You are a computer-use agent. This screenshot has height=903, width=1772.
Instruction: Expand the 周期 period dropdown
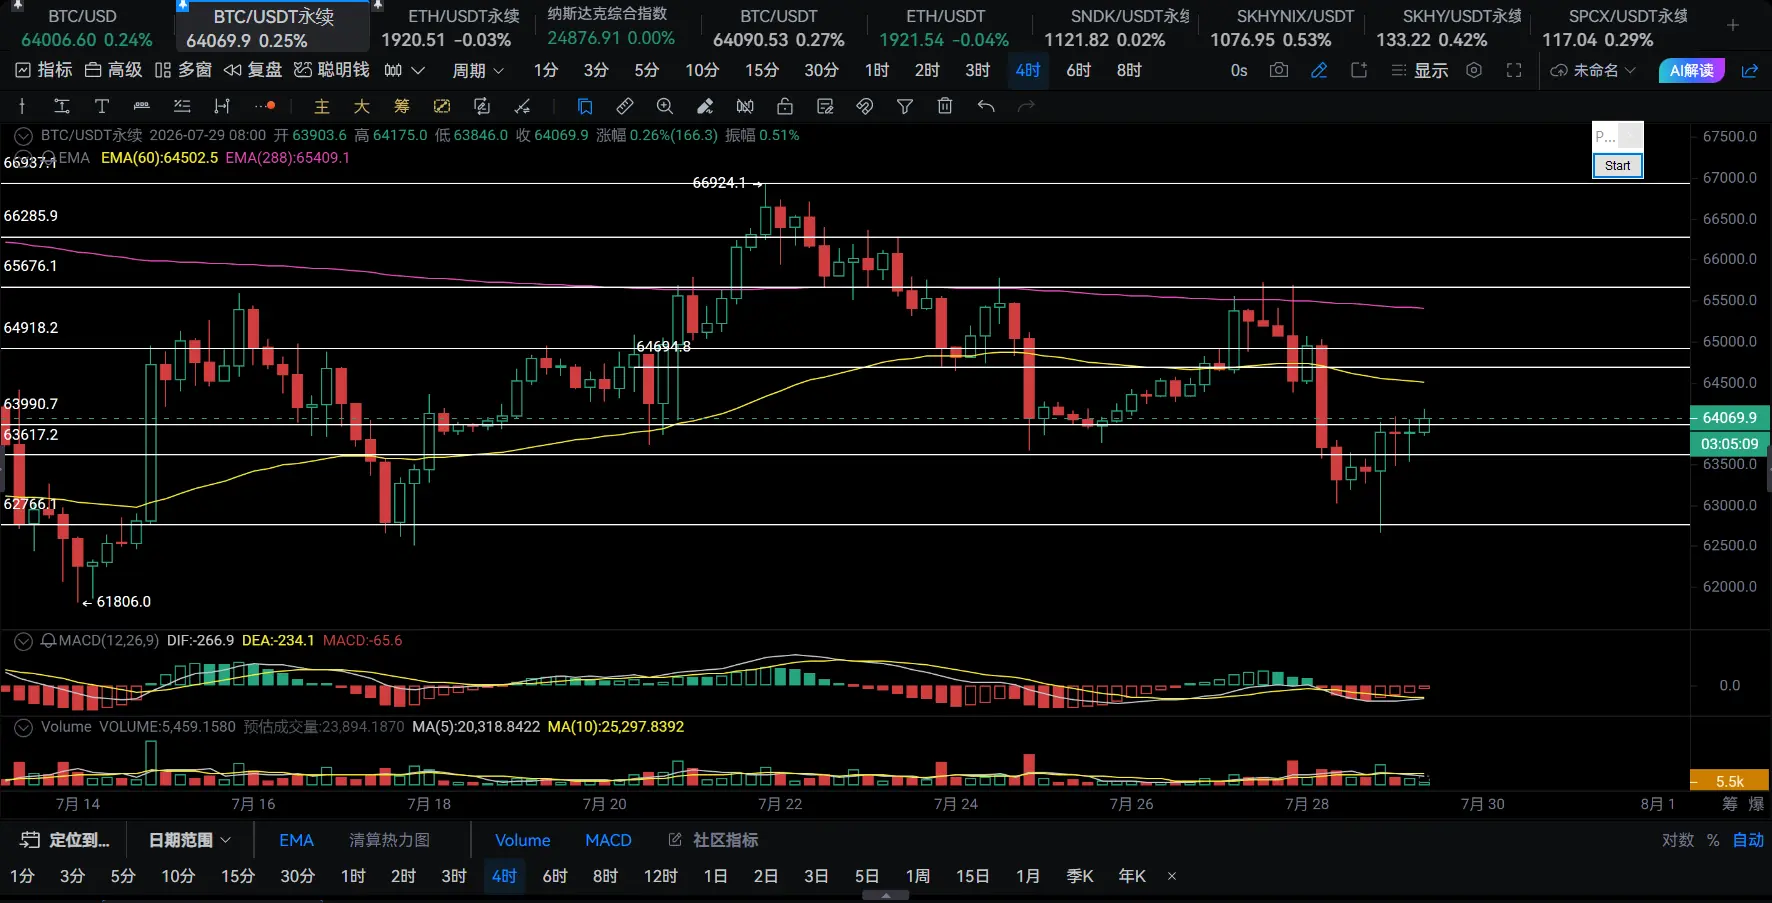point(478,70)
